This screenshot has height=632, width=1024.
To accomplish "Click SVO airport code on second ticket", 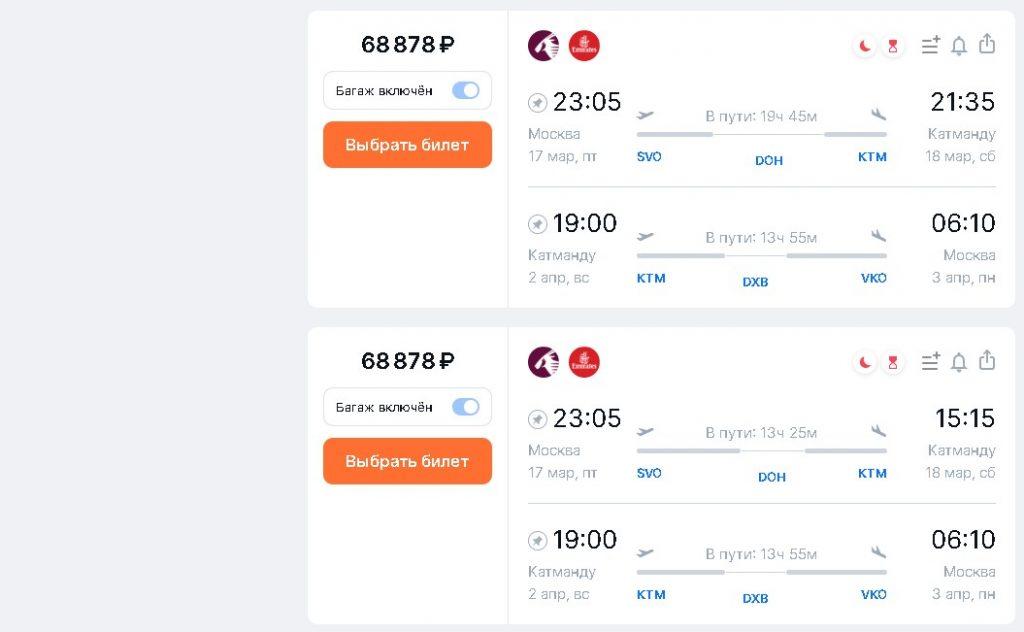I will coord(649,473).
